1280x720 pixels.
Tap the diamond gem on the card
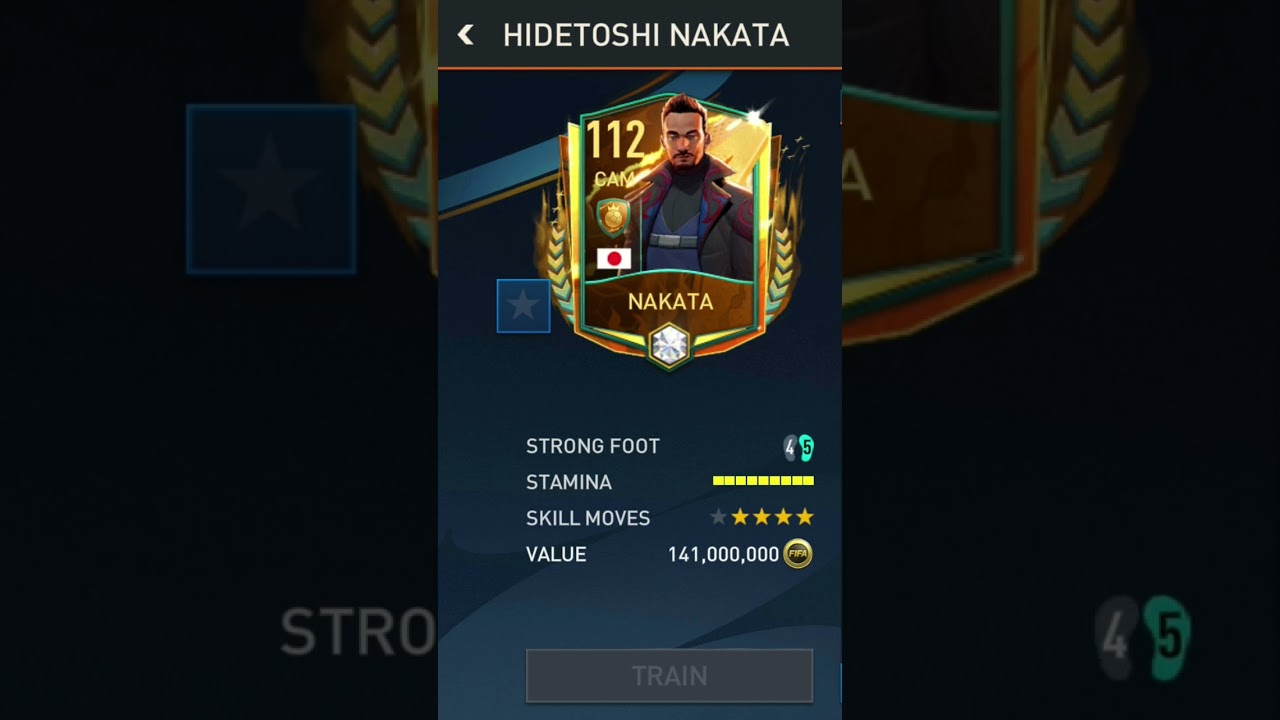coord(669,345)
